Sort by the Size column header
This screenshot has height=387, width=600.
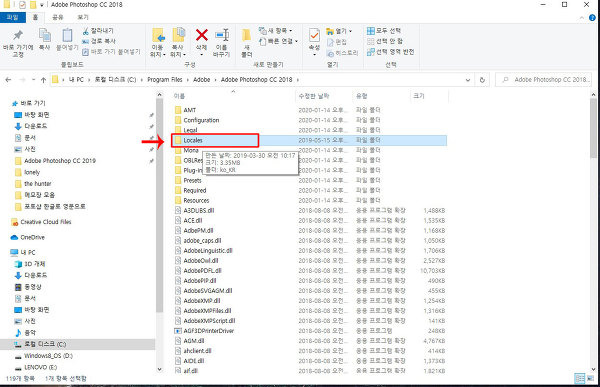pyautogui.click(x=429, y=96)
